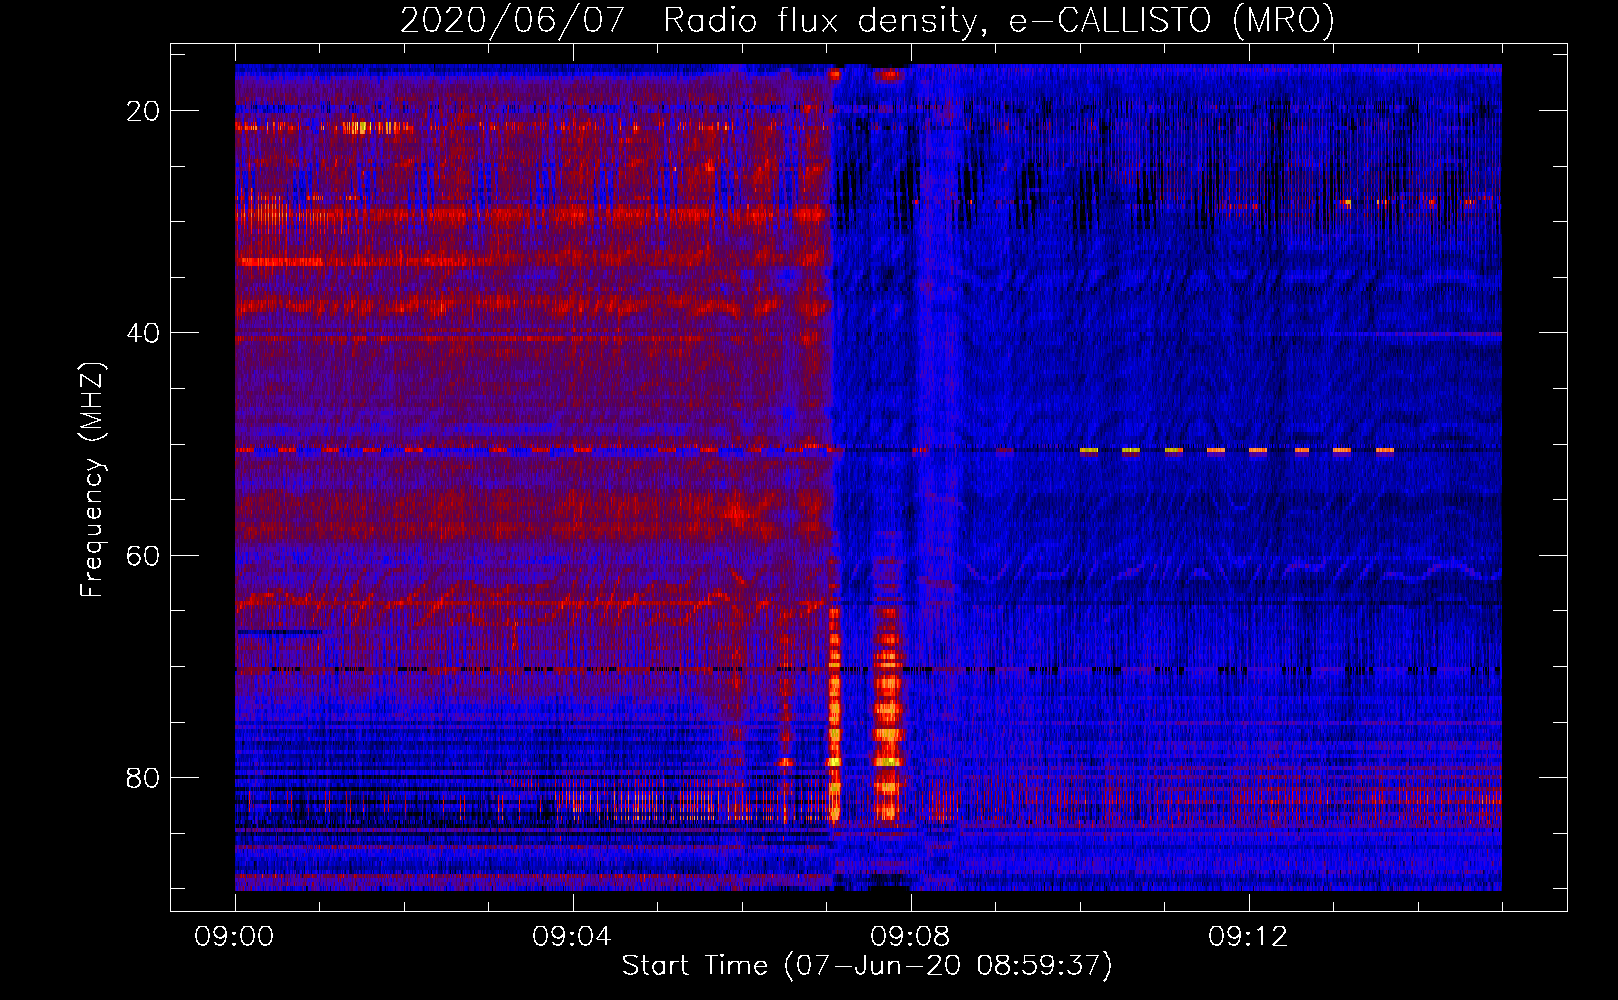1618x1000 pixels.
Task: Select the '80' frequency tick label
Action: point(143,777)
